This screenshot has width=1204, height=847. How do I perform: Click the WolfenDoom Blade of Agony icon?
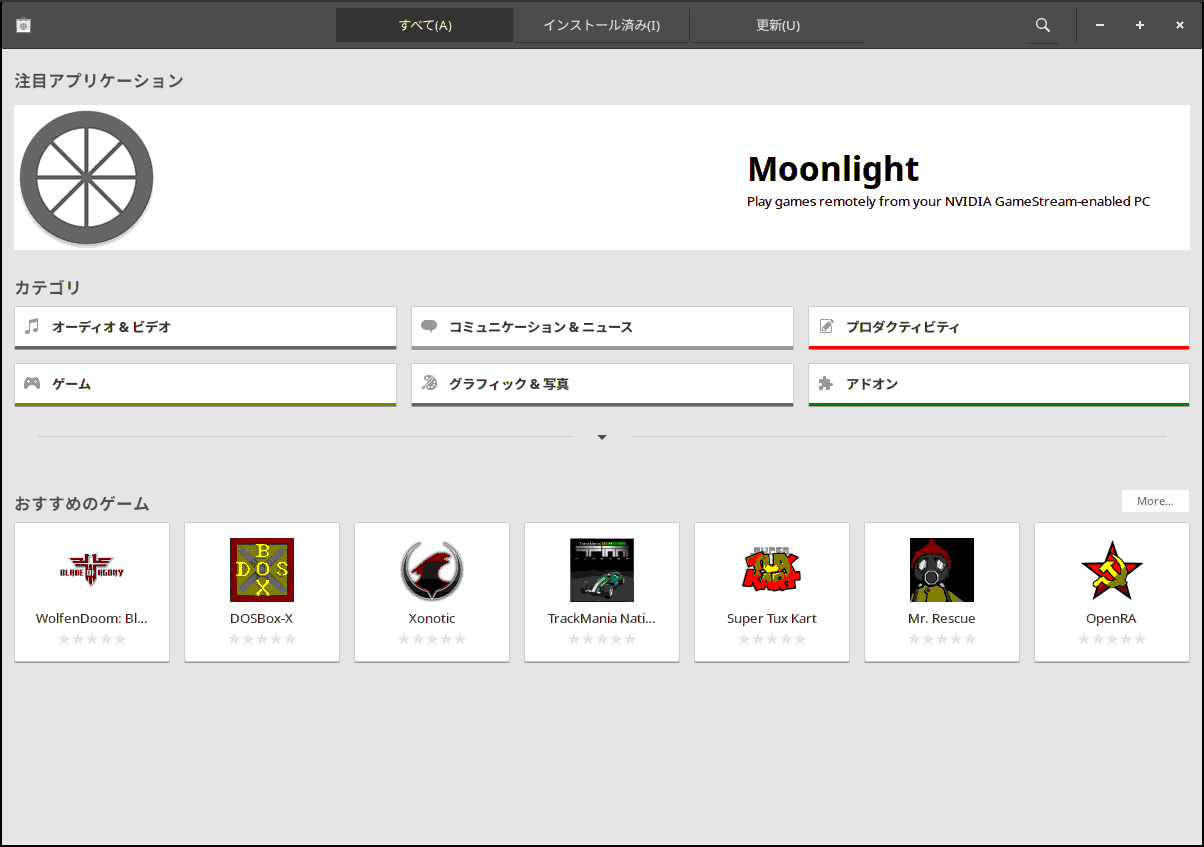click(x=92, y=570)
